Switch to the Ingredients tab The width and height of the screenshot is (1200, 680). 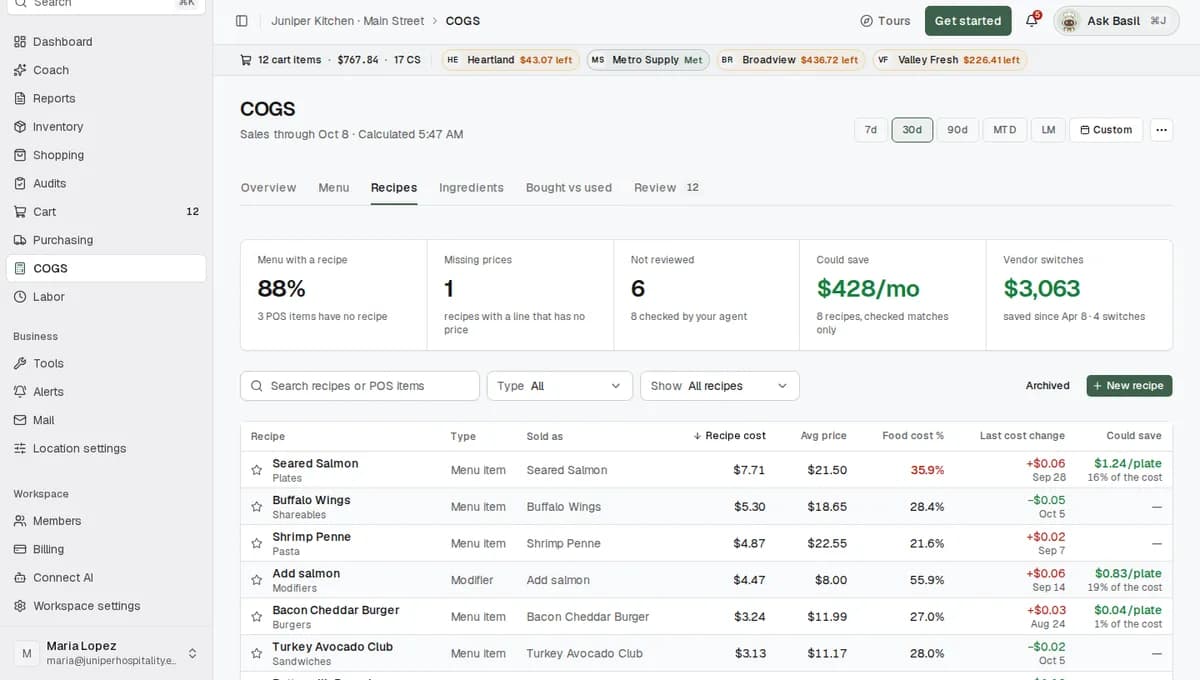pyautogui.click(x=471, y=188)
